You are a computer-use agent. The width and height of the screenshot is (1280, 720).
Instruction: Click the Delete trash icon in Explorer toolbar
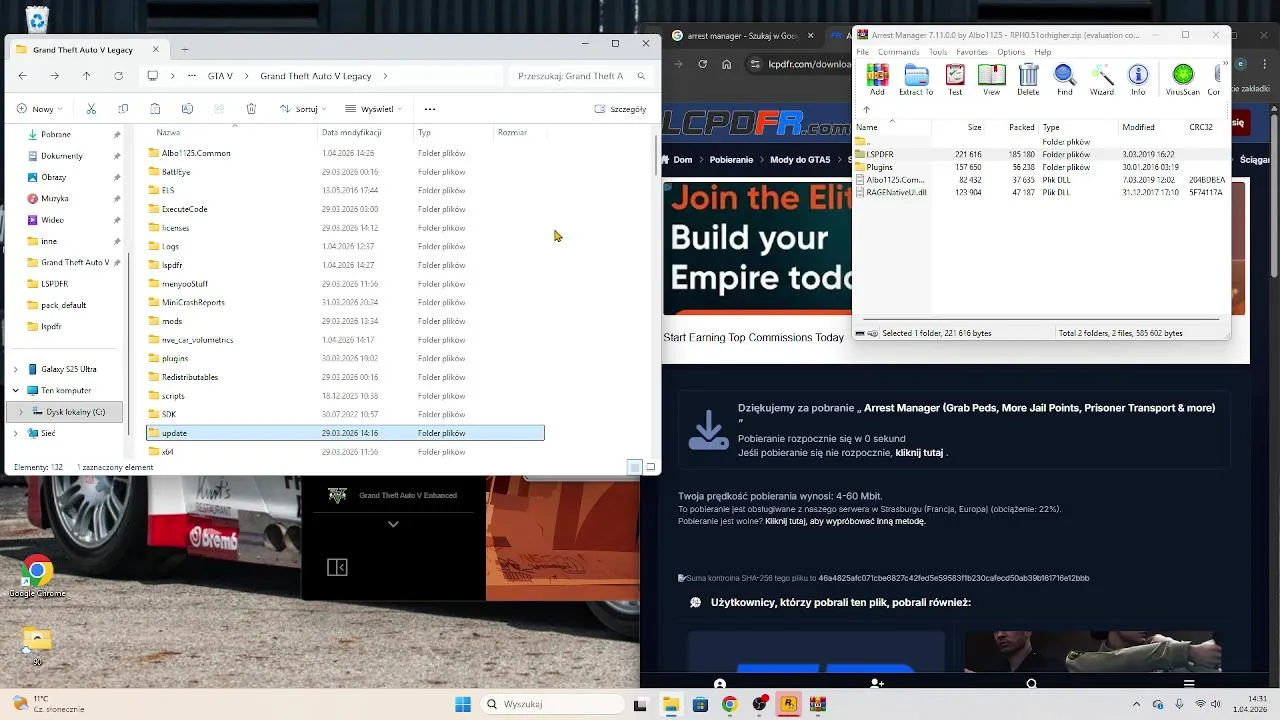(251, 109)
